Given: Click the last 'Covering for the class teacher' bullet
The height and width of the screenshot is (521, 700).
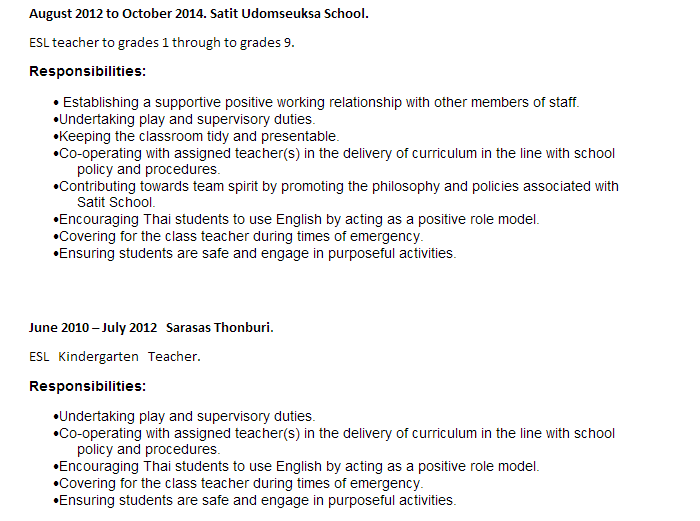Looking at the screenshot, I should [240, 483].
